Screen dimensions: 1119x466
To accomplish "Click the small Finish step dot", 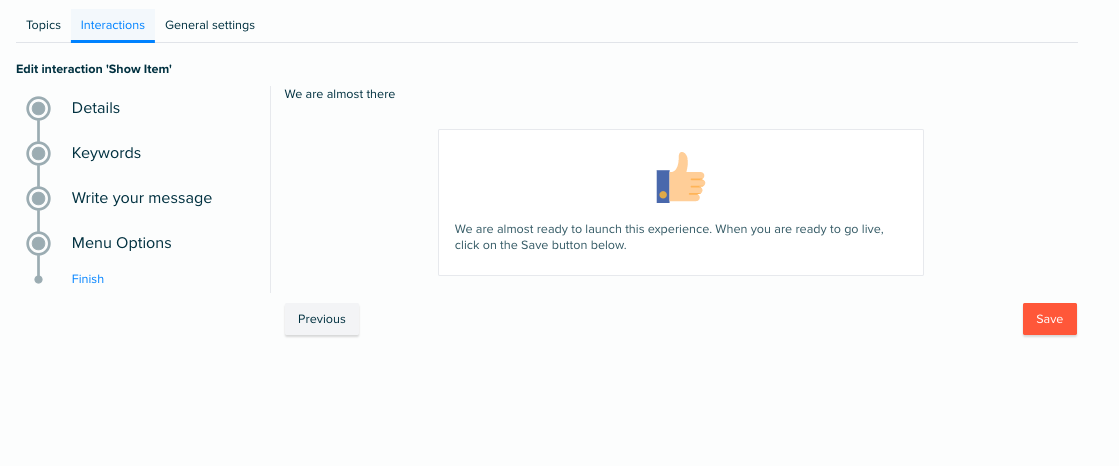I will [x=39, y=280].
